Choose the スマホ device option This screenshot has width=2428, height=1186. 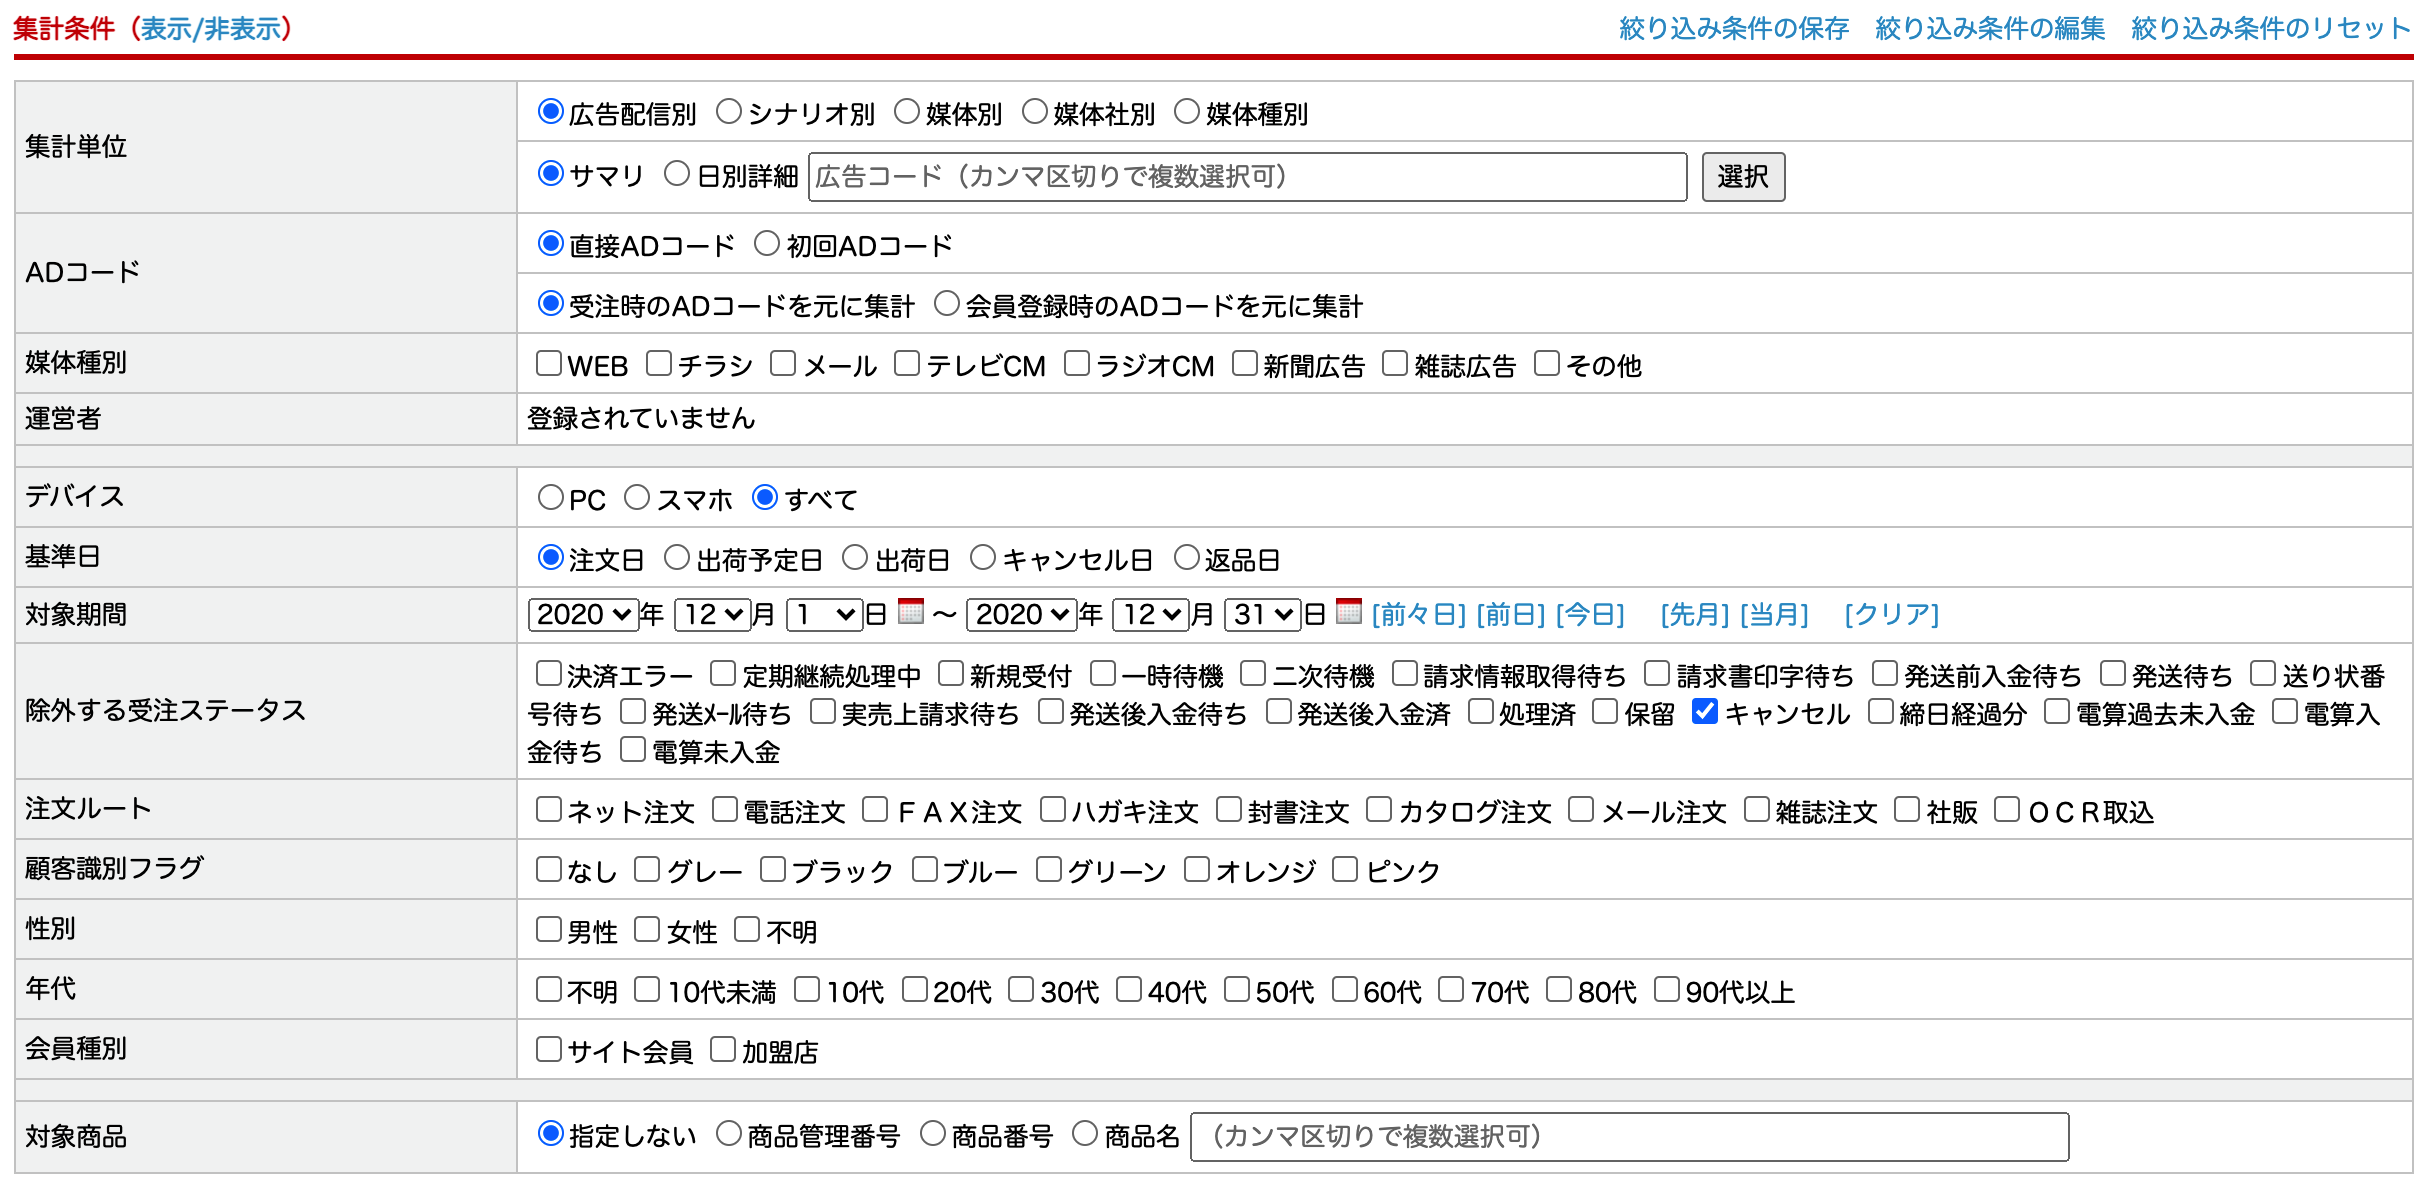[637, 497]
